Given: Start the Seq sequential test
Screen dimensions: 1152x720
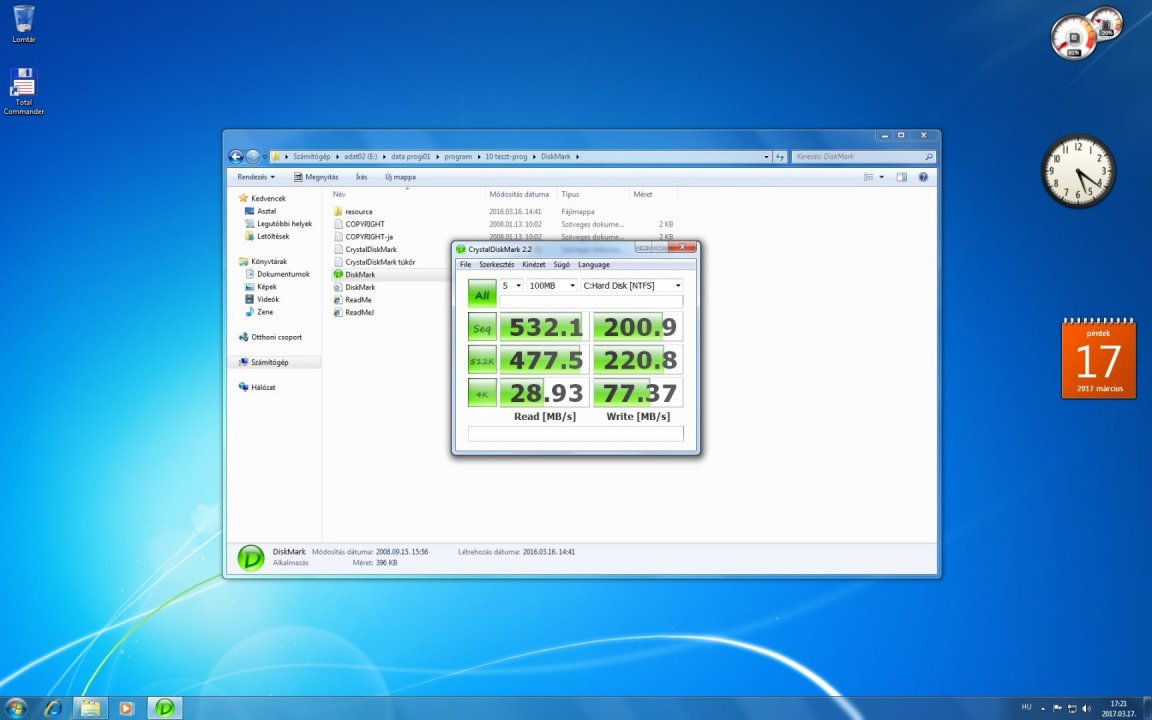Looking at the screenshot, I should point(482,327).
